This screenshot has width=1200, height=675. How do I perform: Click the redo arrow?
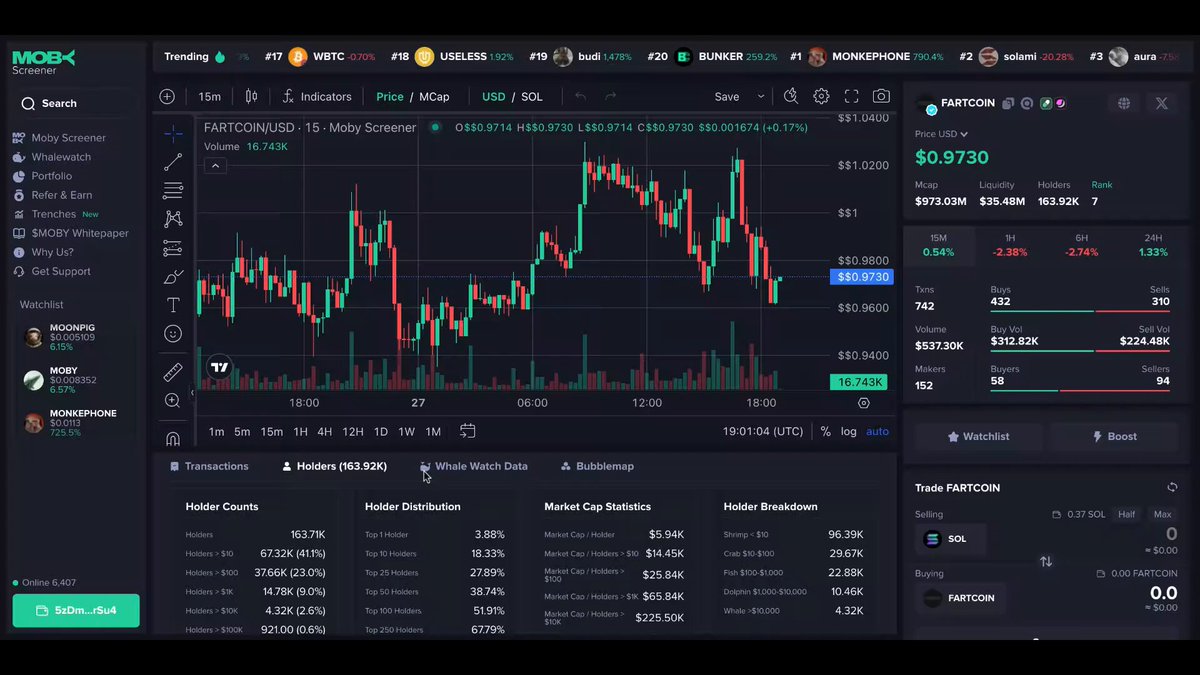pos(610,97)
